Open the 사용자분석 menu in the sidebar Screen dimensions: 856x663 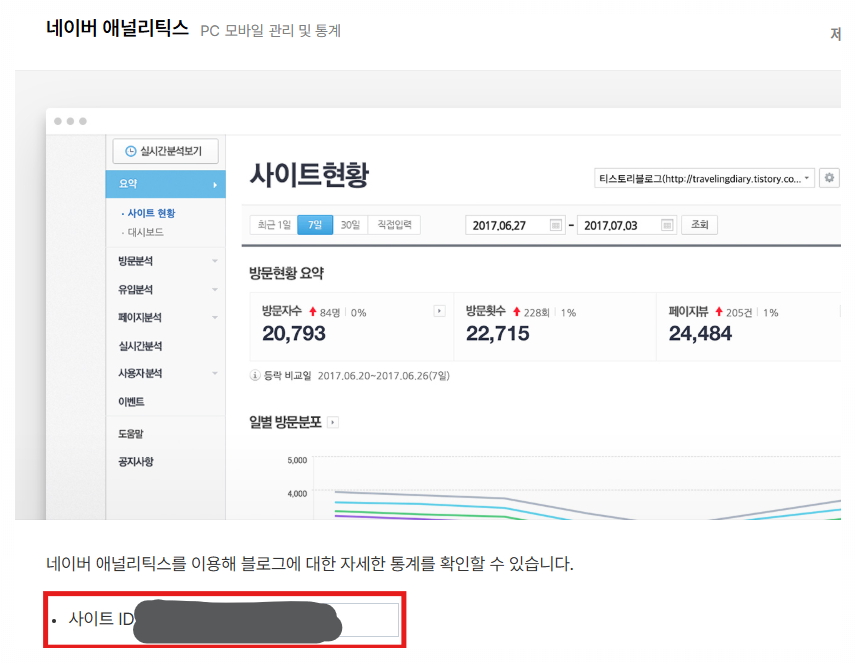coord(138,373)
